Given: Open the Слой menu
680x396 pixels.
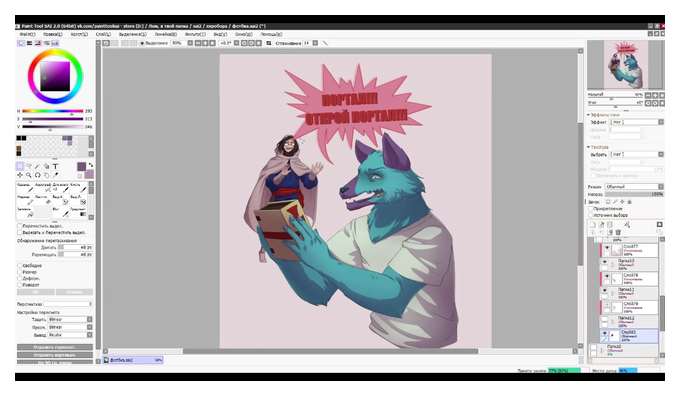Looking at the screenshot, I should click(x=103, y=34).
